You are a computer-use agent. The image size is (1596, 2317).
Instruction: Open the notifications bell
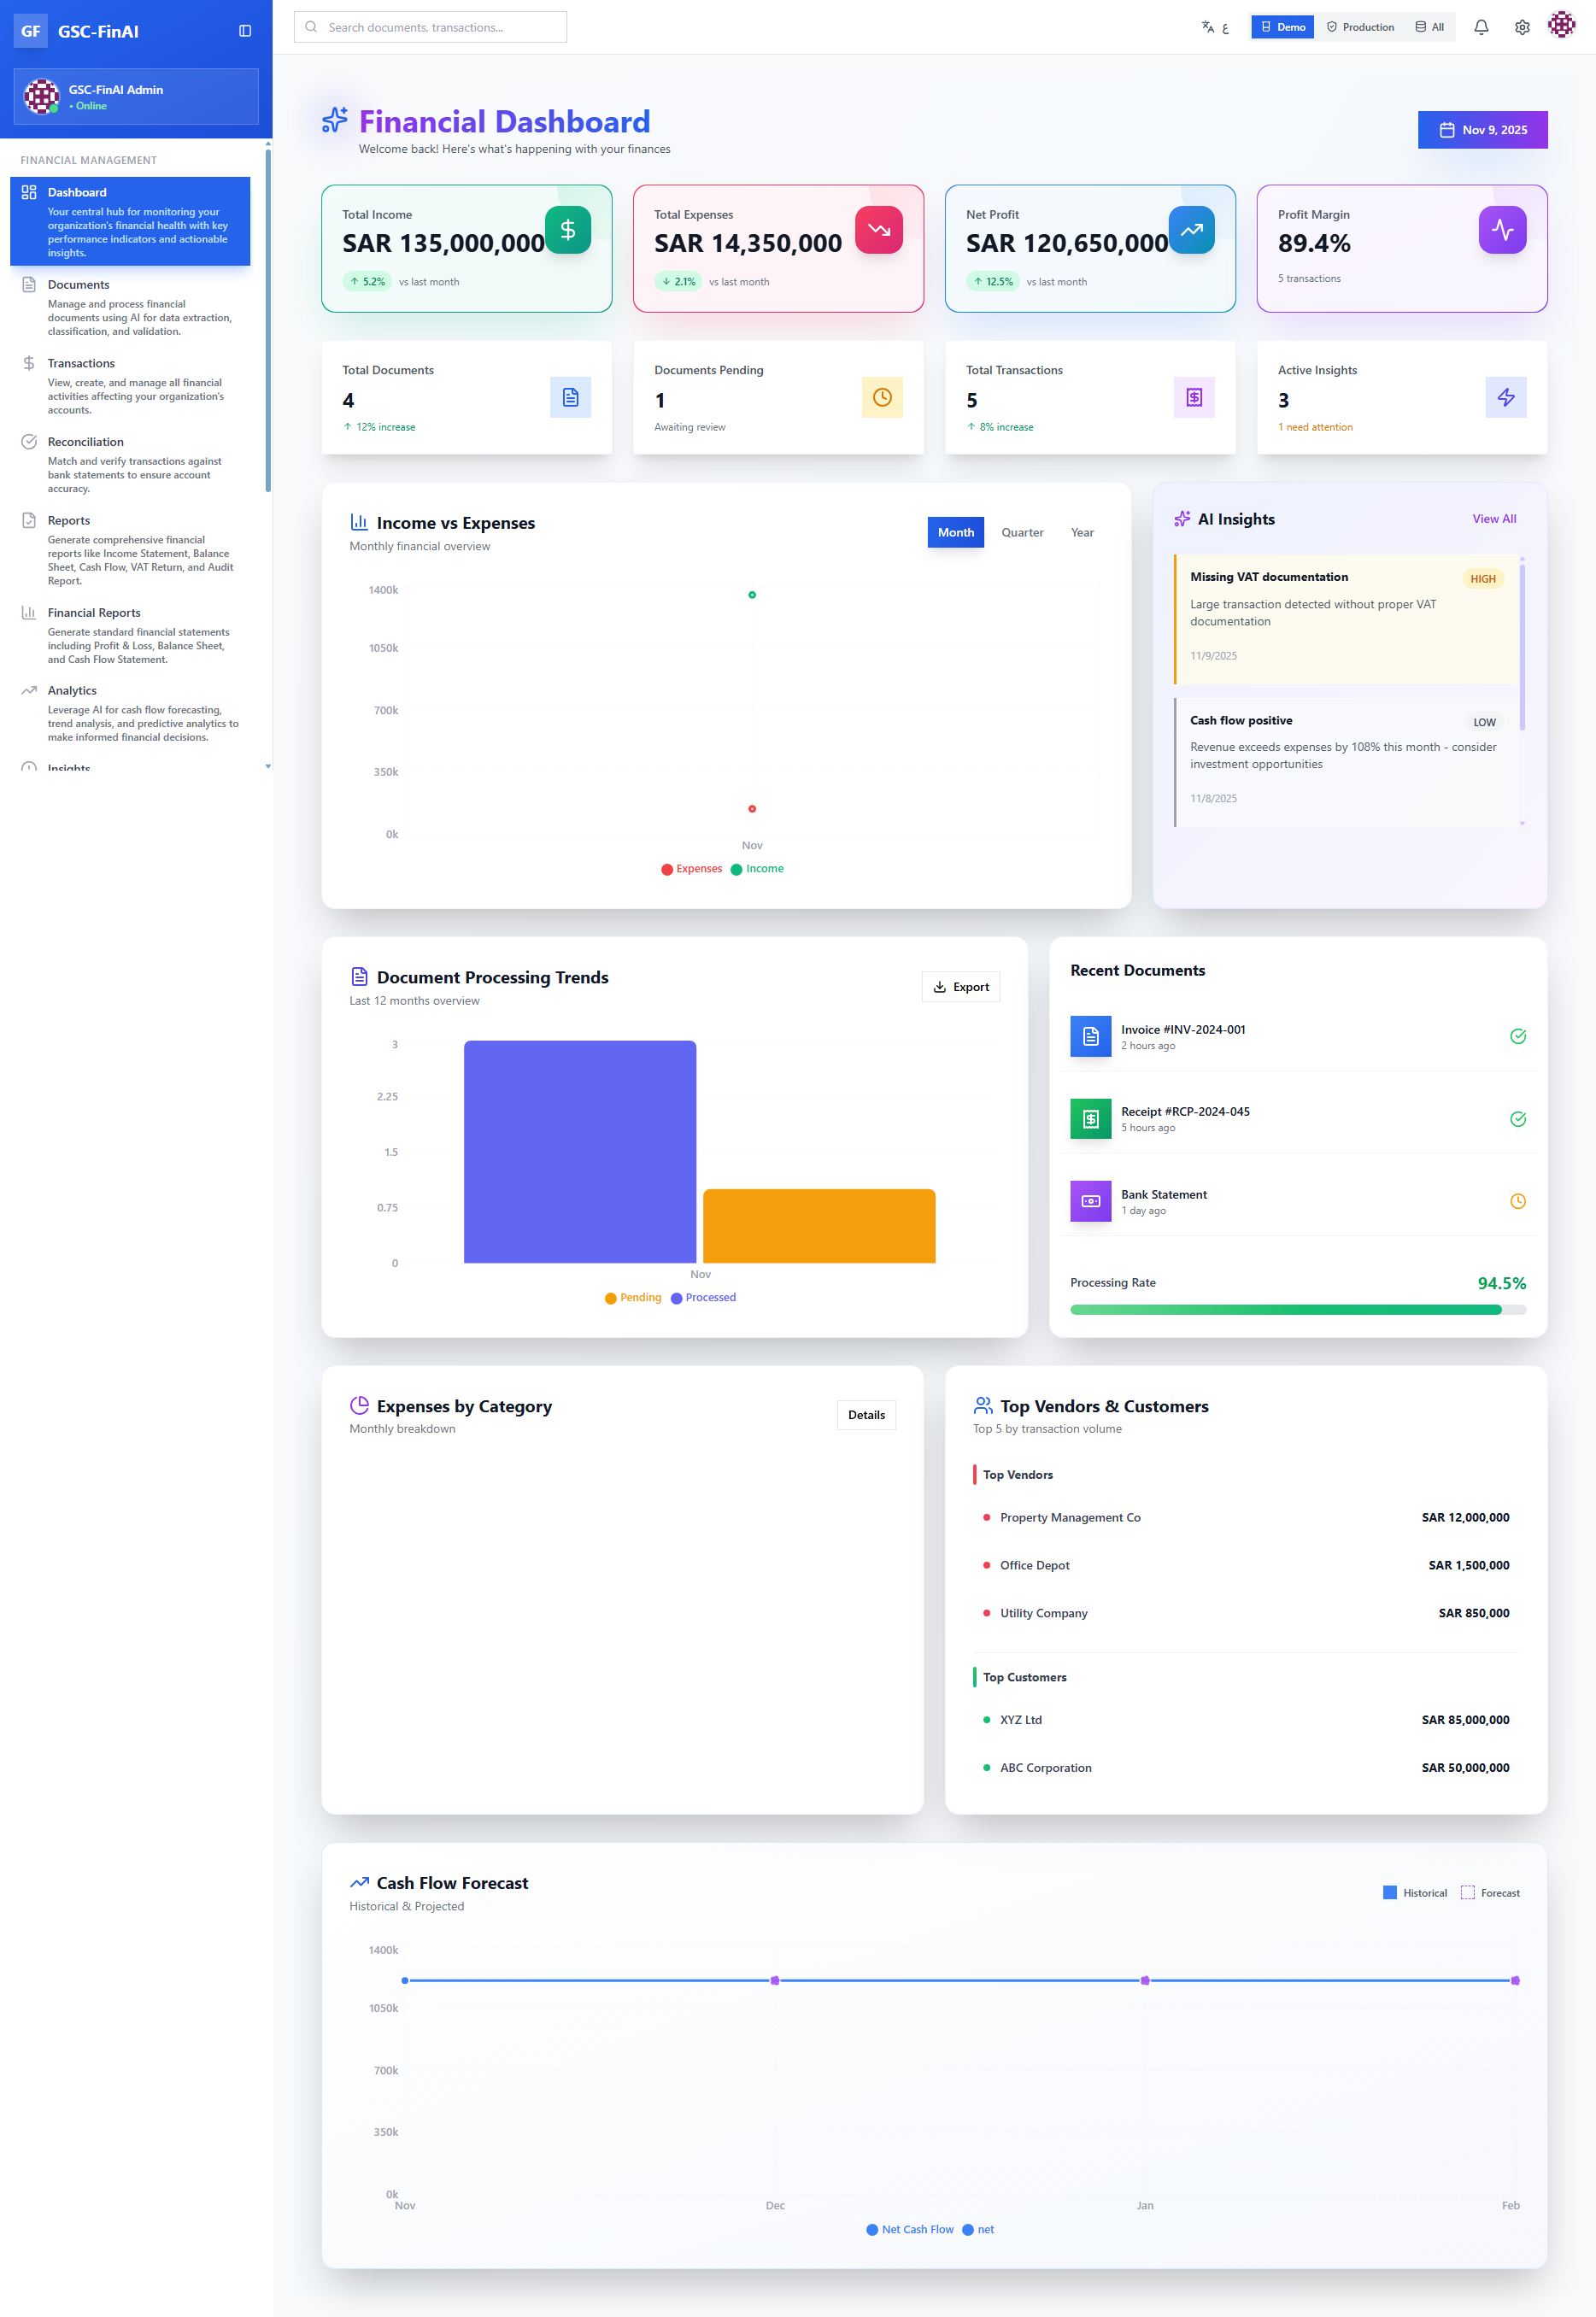tap(1481, 27)
